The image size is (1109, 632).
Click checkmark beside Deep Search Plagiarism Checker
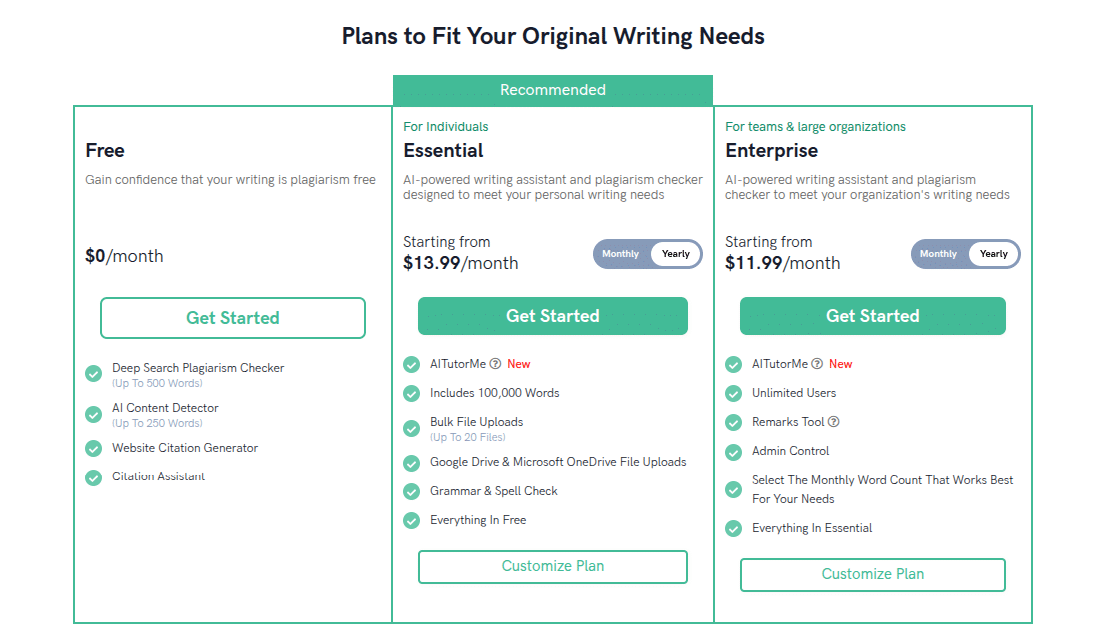[x=93, y=373]
